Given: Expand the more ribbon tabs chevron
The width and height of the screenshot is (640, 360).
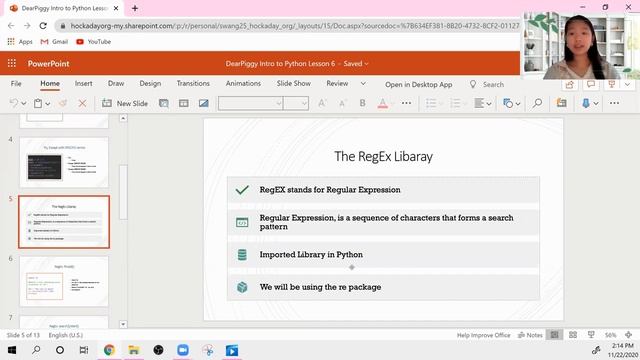Looking at the screenshot, I should point(363,83).
